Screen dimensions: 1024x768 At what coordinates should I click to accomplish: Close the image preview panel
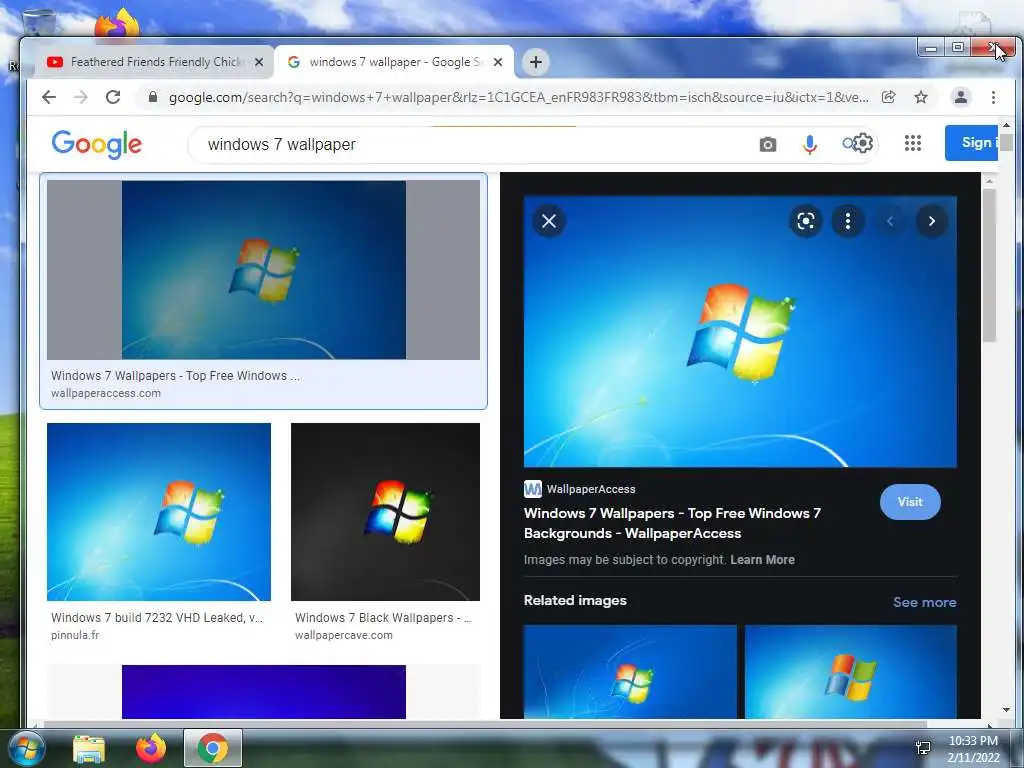(x=549, y=221)
